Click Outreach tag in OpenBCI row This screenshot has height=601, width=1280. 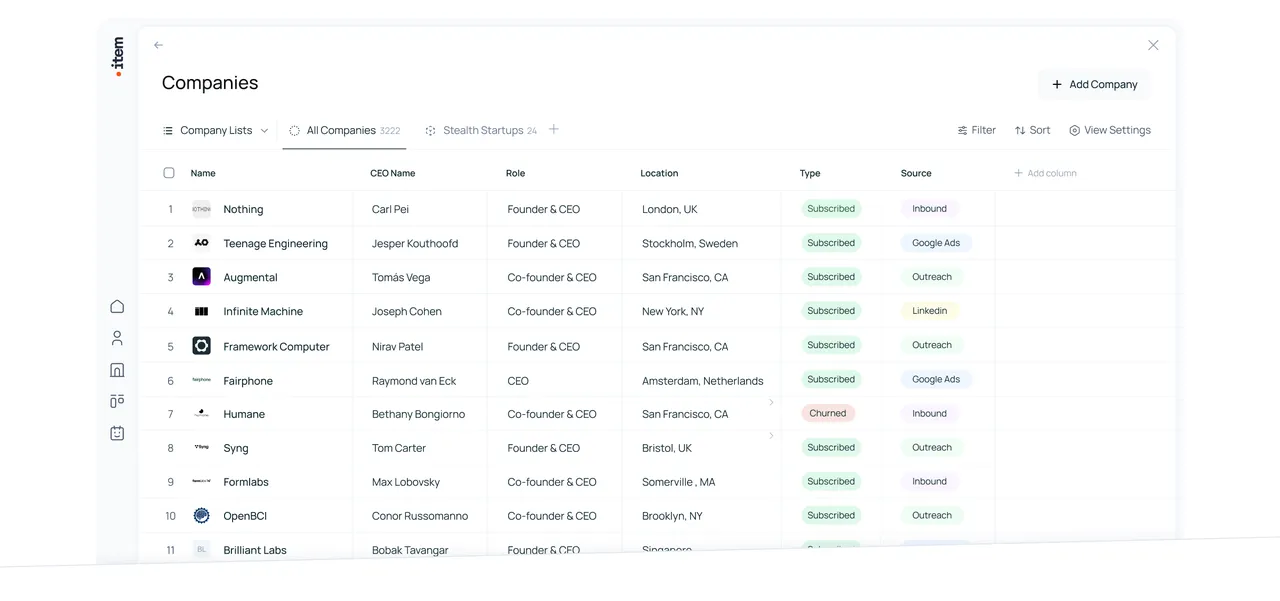[x=932, y=516]
